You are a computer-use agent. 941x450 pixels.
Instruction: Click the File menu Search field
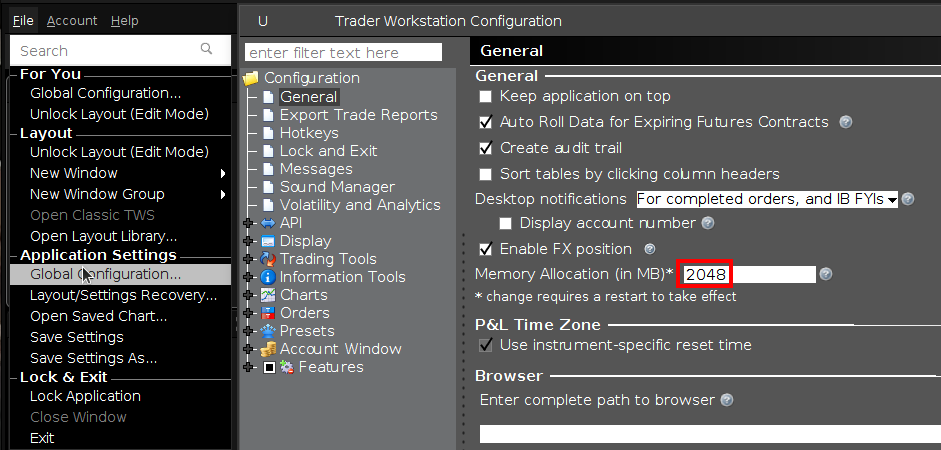(121, 50)
